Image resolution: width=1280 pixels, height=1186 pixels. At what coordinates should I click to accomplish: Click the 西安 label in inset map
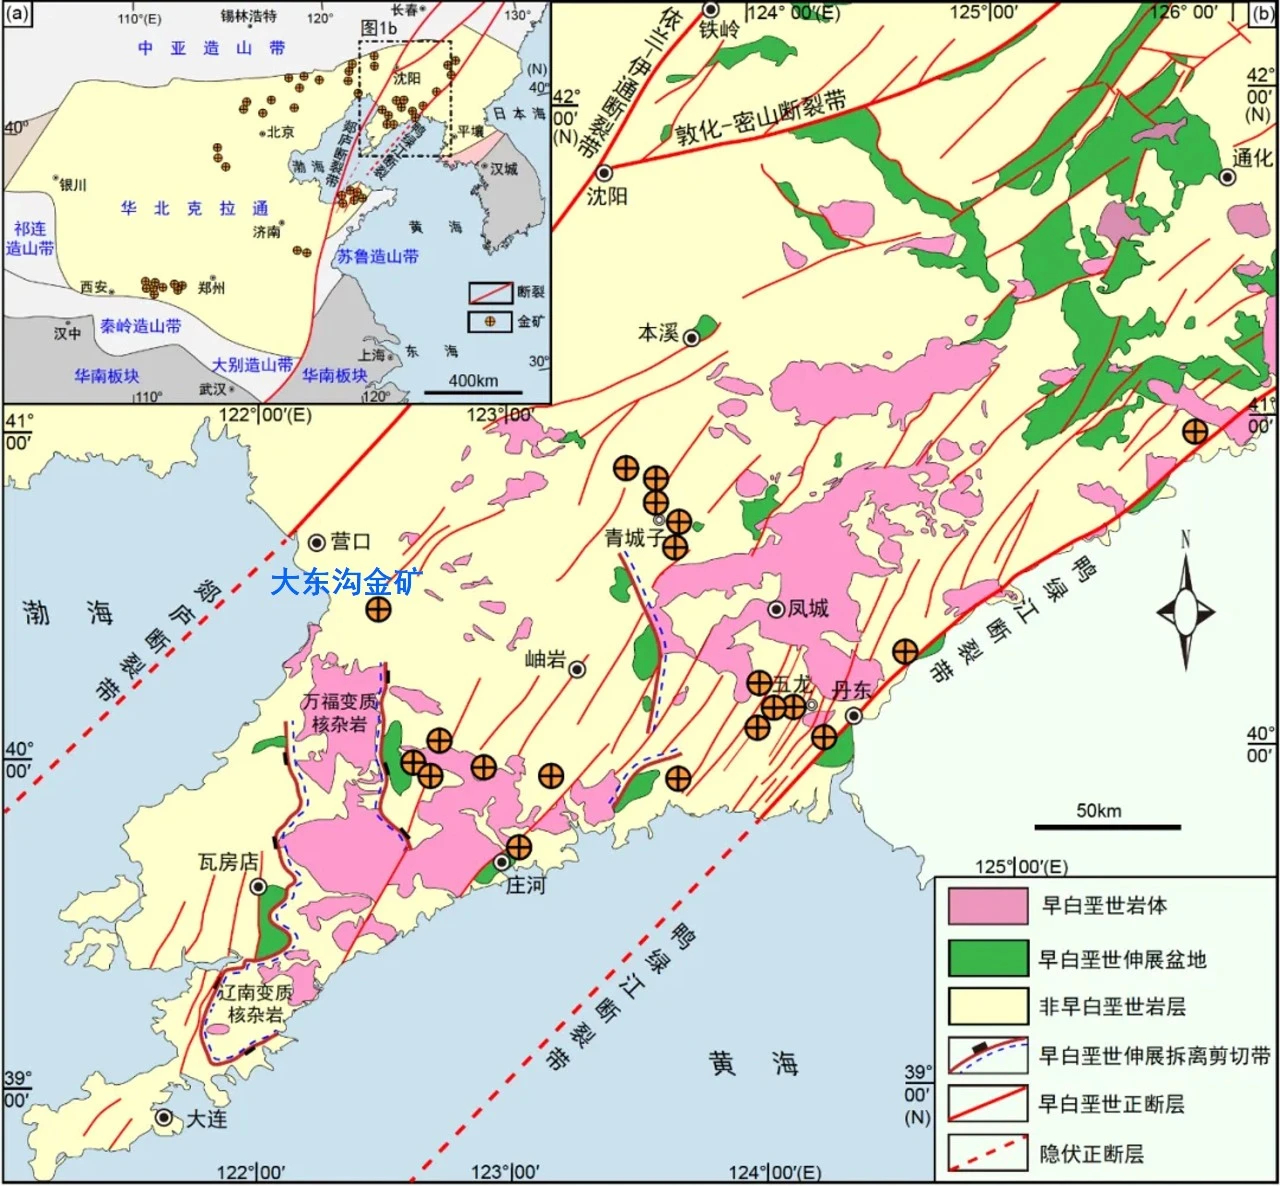pos(94,287)
